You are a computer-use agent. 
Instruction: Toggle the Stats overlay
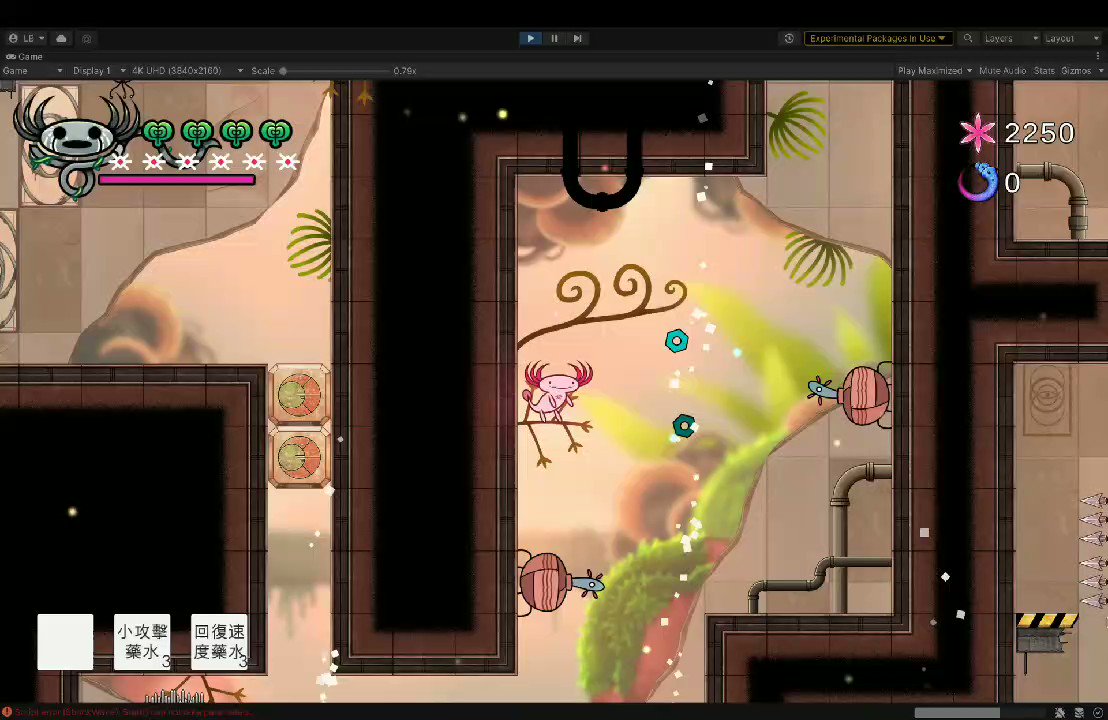[x=1044, y=71]
